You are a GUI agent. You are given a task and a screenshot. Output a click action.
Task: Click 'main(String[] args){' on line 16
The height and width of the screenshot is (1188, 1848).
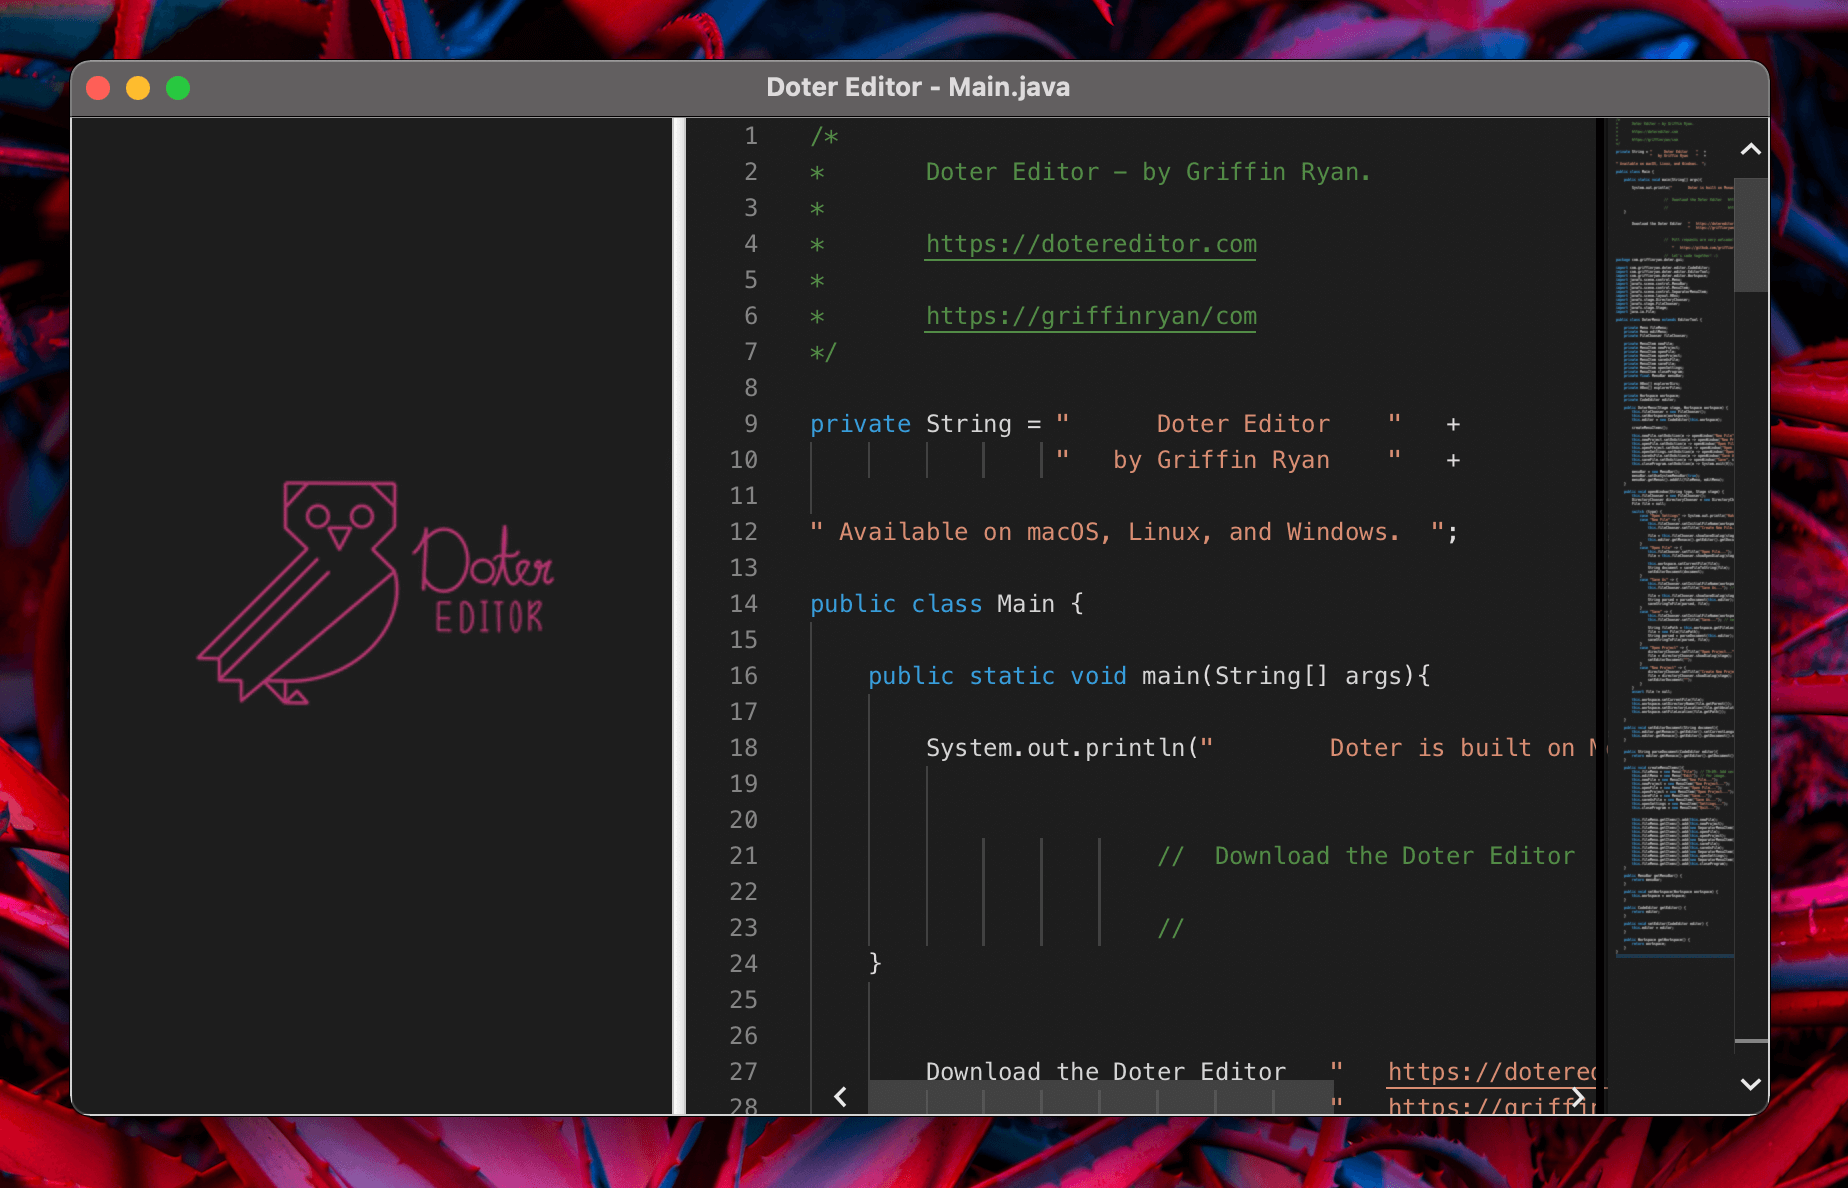click(x=1286, y=676)
